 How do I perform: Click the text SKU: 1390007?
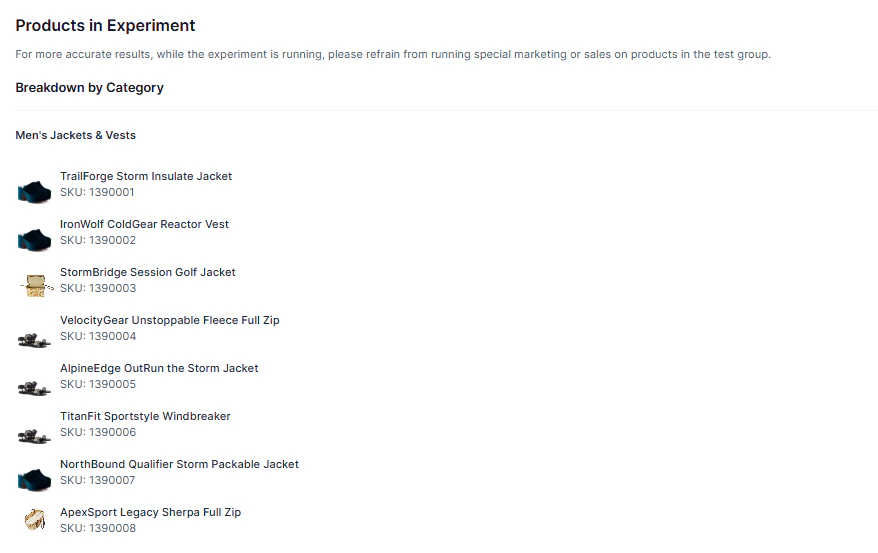click(97, 480)
